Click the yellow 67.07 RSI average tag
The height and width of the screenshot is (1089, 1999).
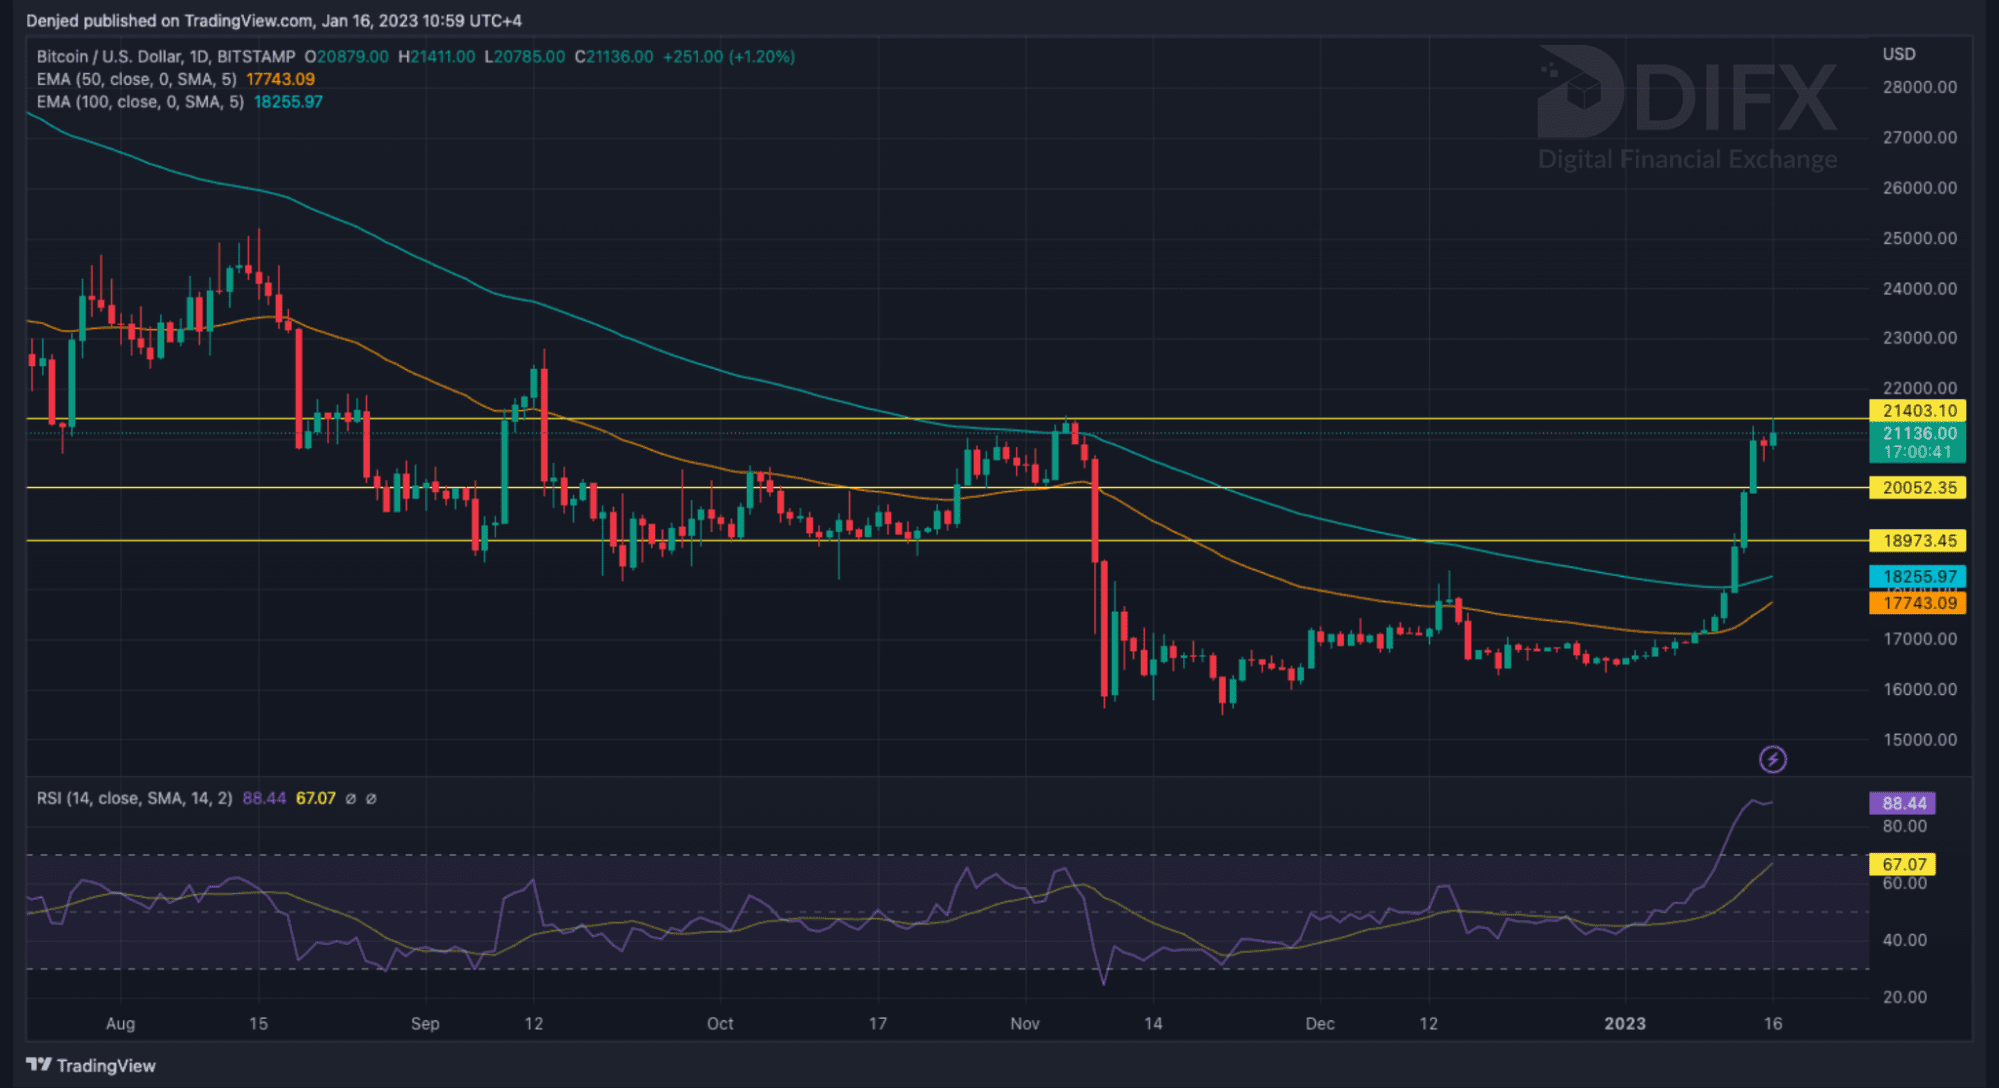click(x=1902, y=864)
